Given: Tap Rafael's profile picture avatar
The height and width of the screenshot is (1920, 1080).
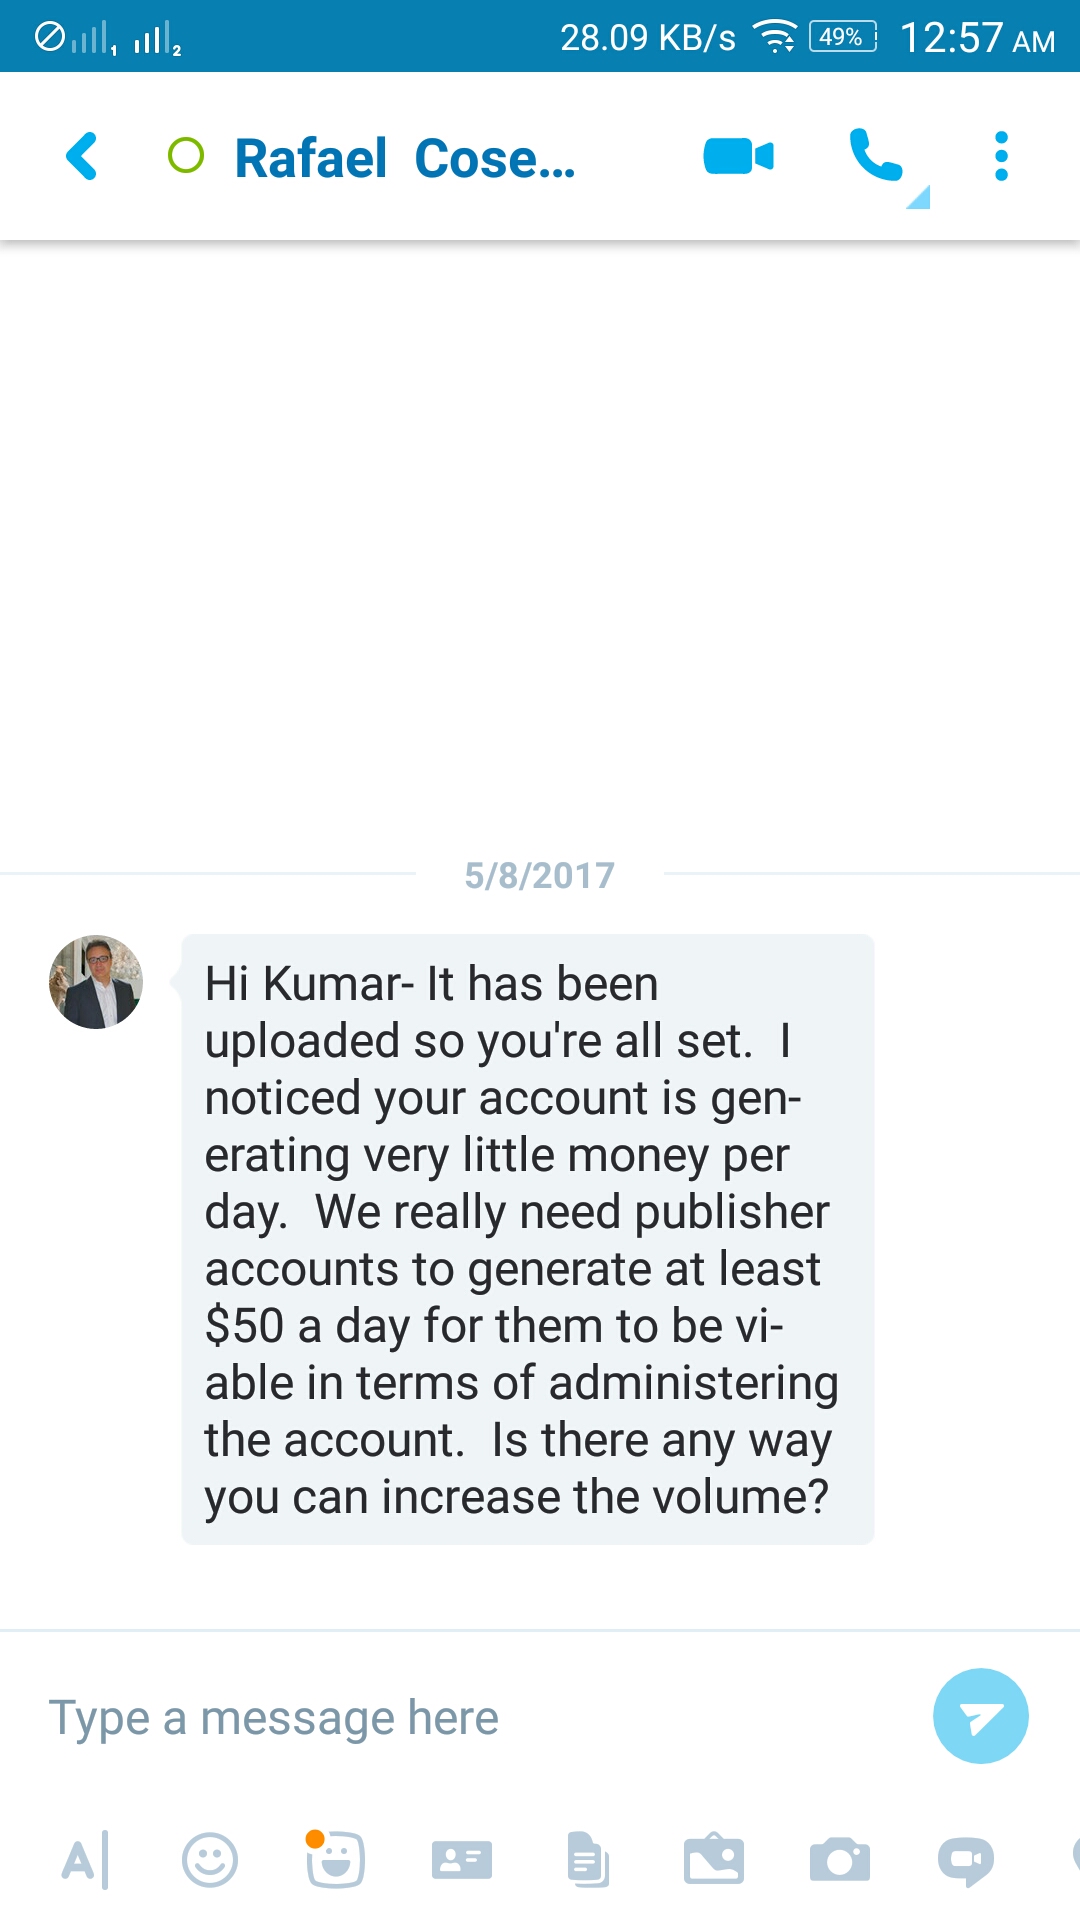Looking at the screenshot, I should [96, 982].
